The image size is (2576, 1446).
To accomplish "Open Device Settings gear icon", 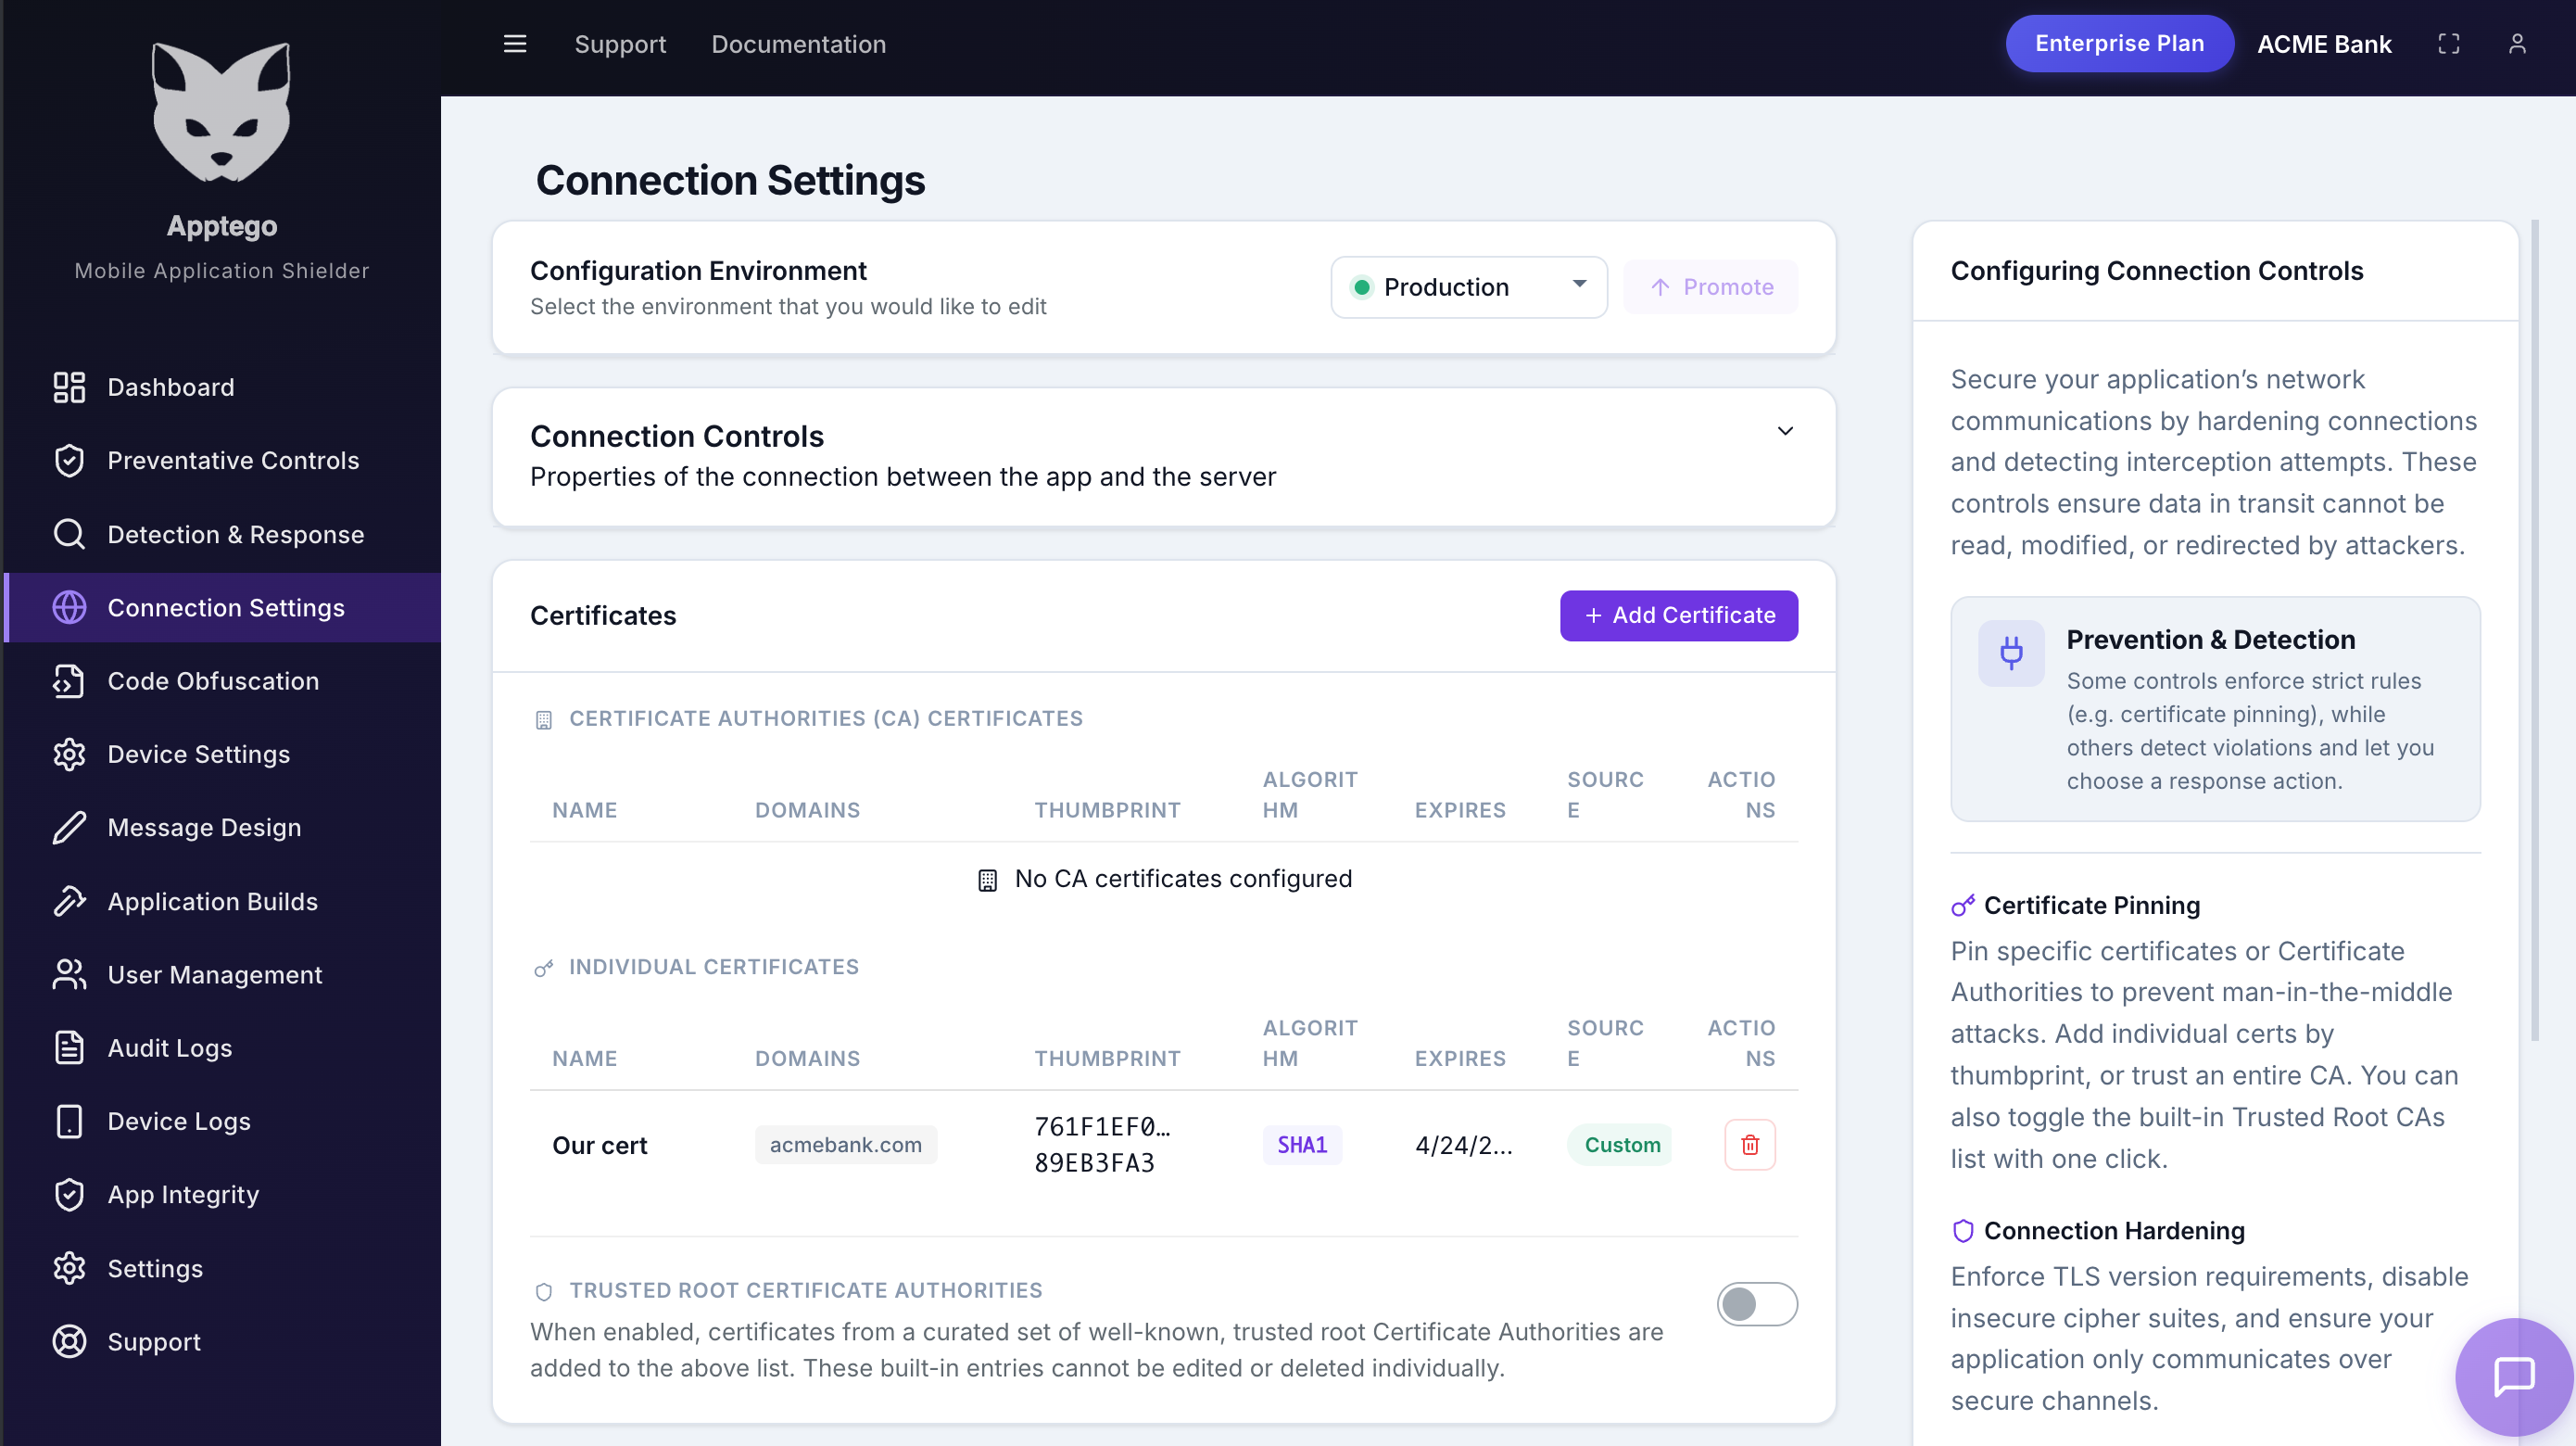I will [68, 754].
